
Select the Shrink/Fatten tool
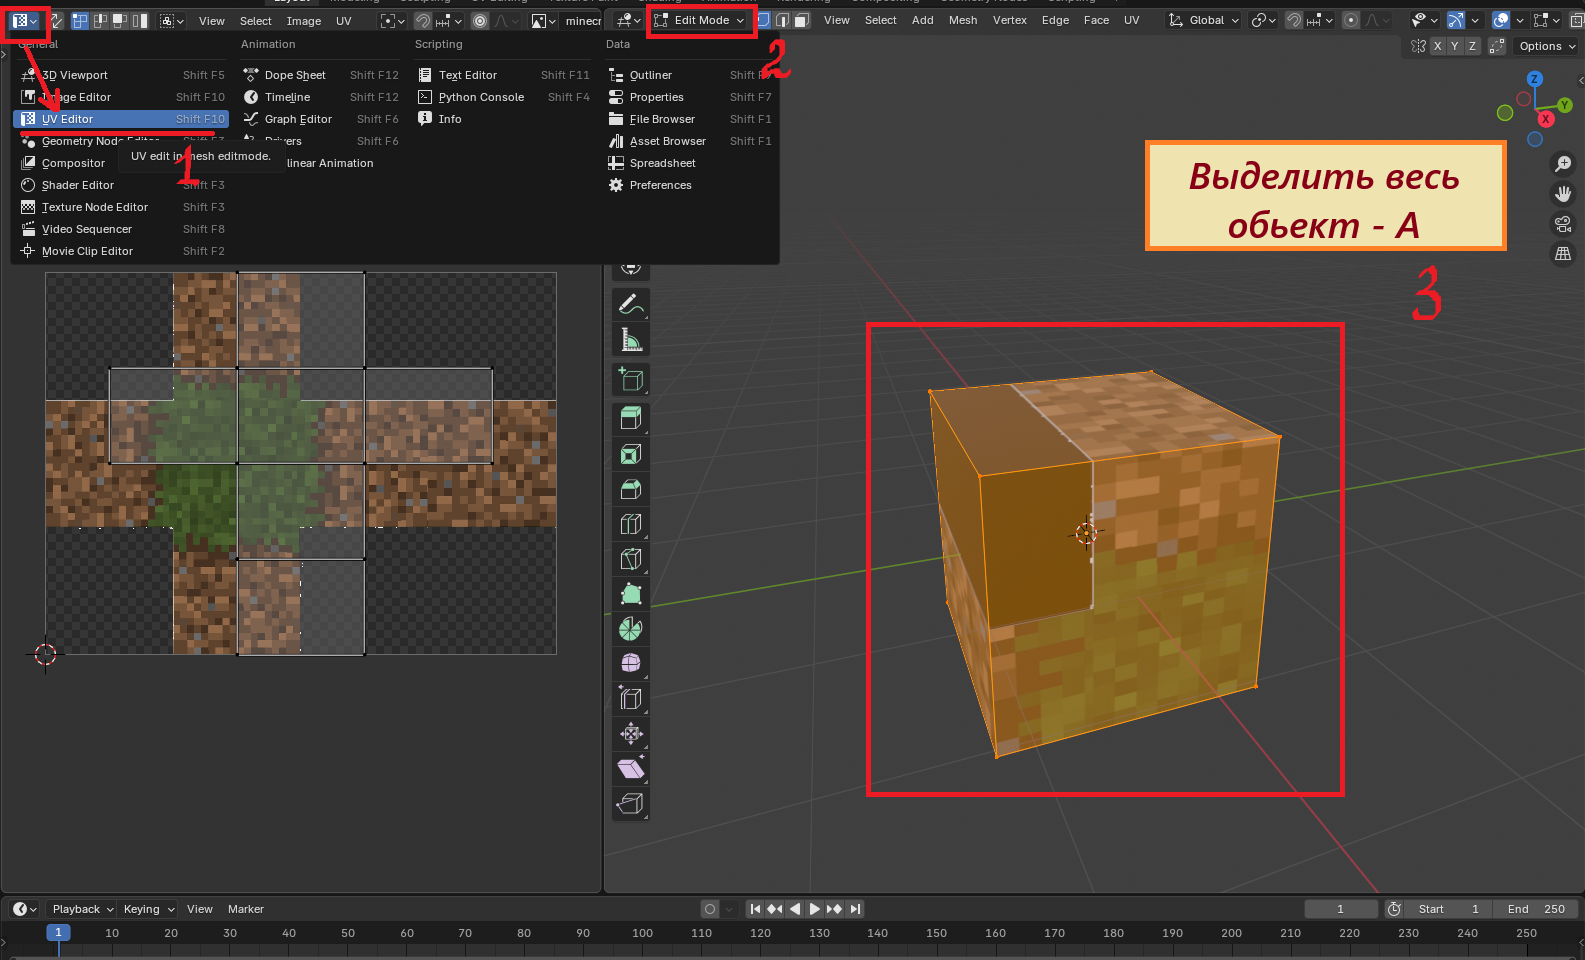(x=630, y=734)
